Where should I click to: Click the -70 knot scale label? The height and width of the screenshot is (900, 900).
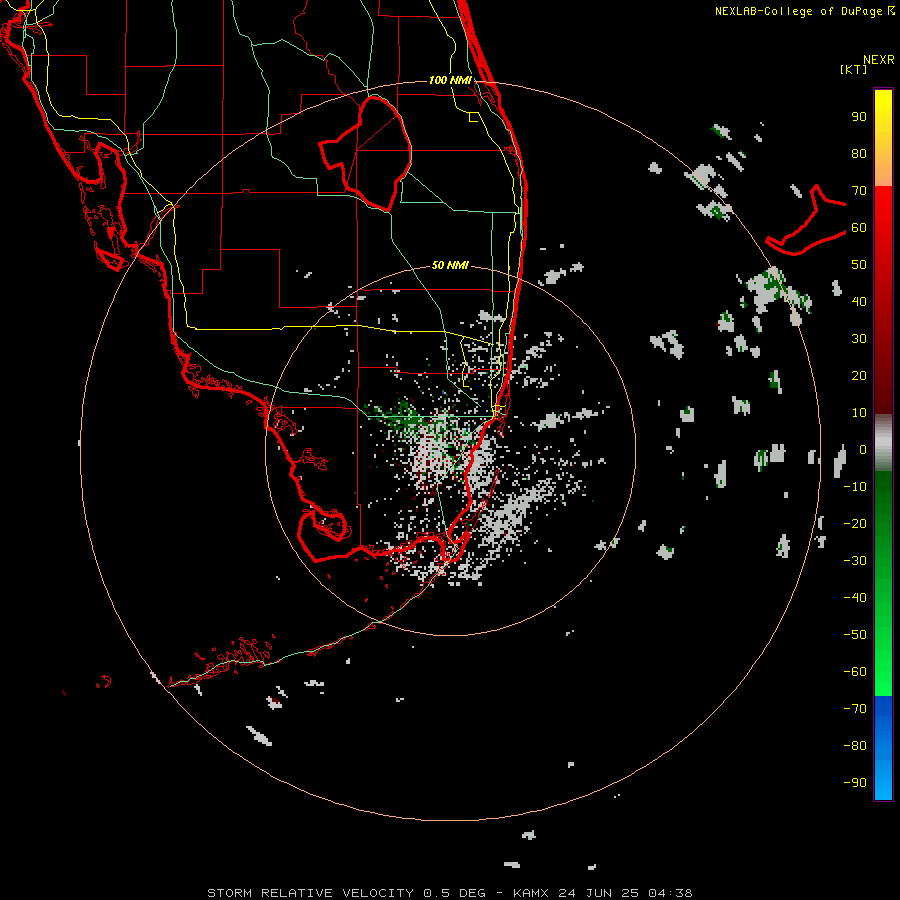coord(855,709)
